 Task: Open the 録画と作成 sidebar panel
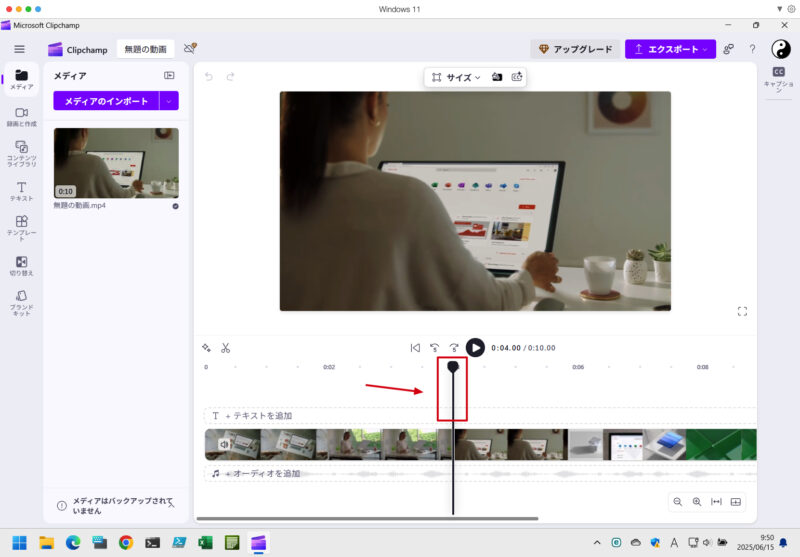[x=21, y=117]
